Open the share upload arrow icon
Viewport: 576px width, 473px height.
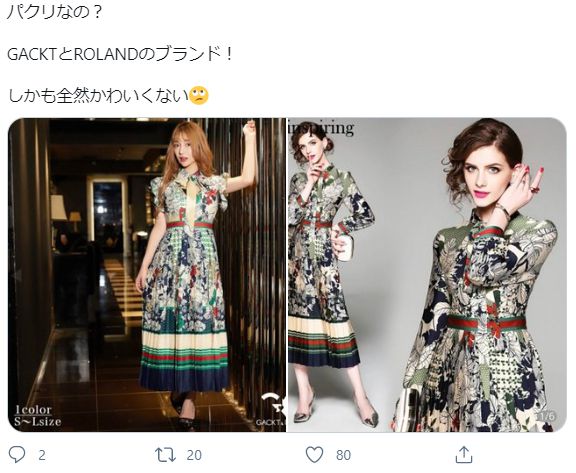coord(464,455)
